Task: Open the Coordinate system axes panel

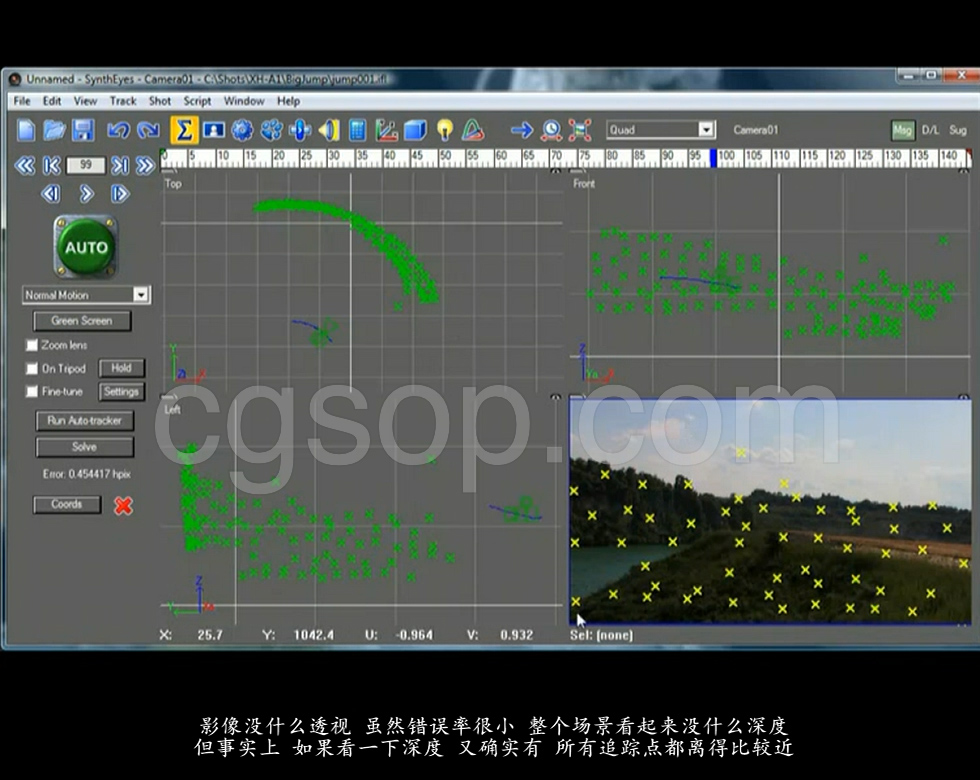Action: (x=386, y=130)
